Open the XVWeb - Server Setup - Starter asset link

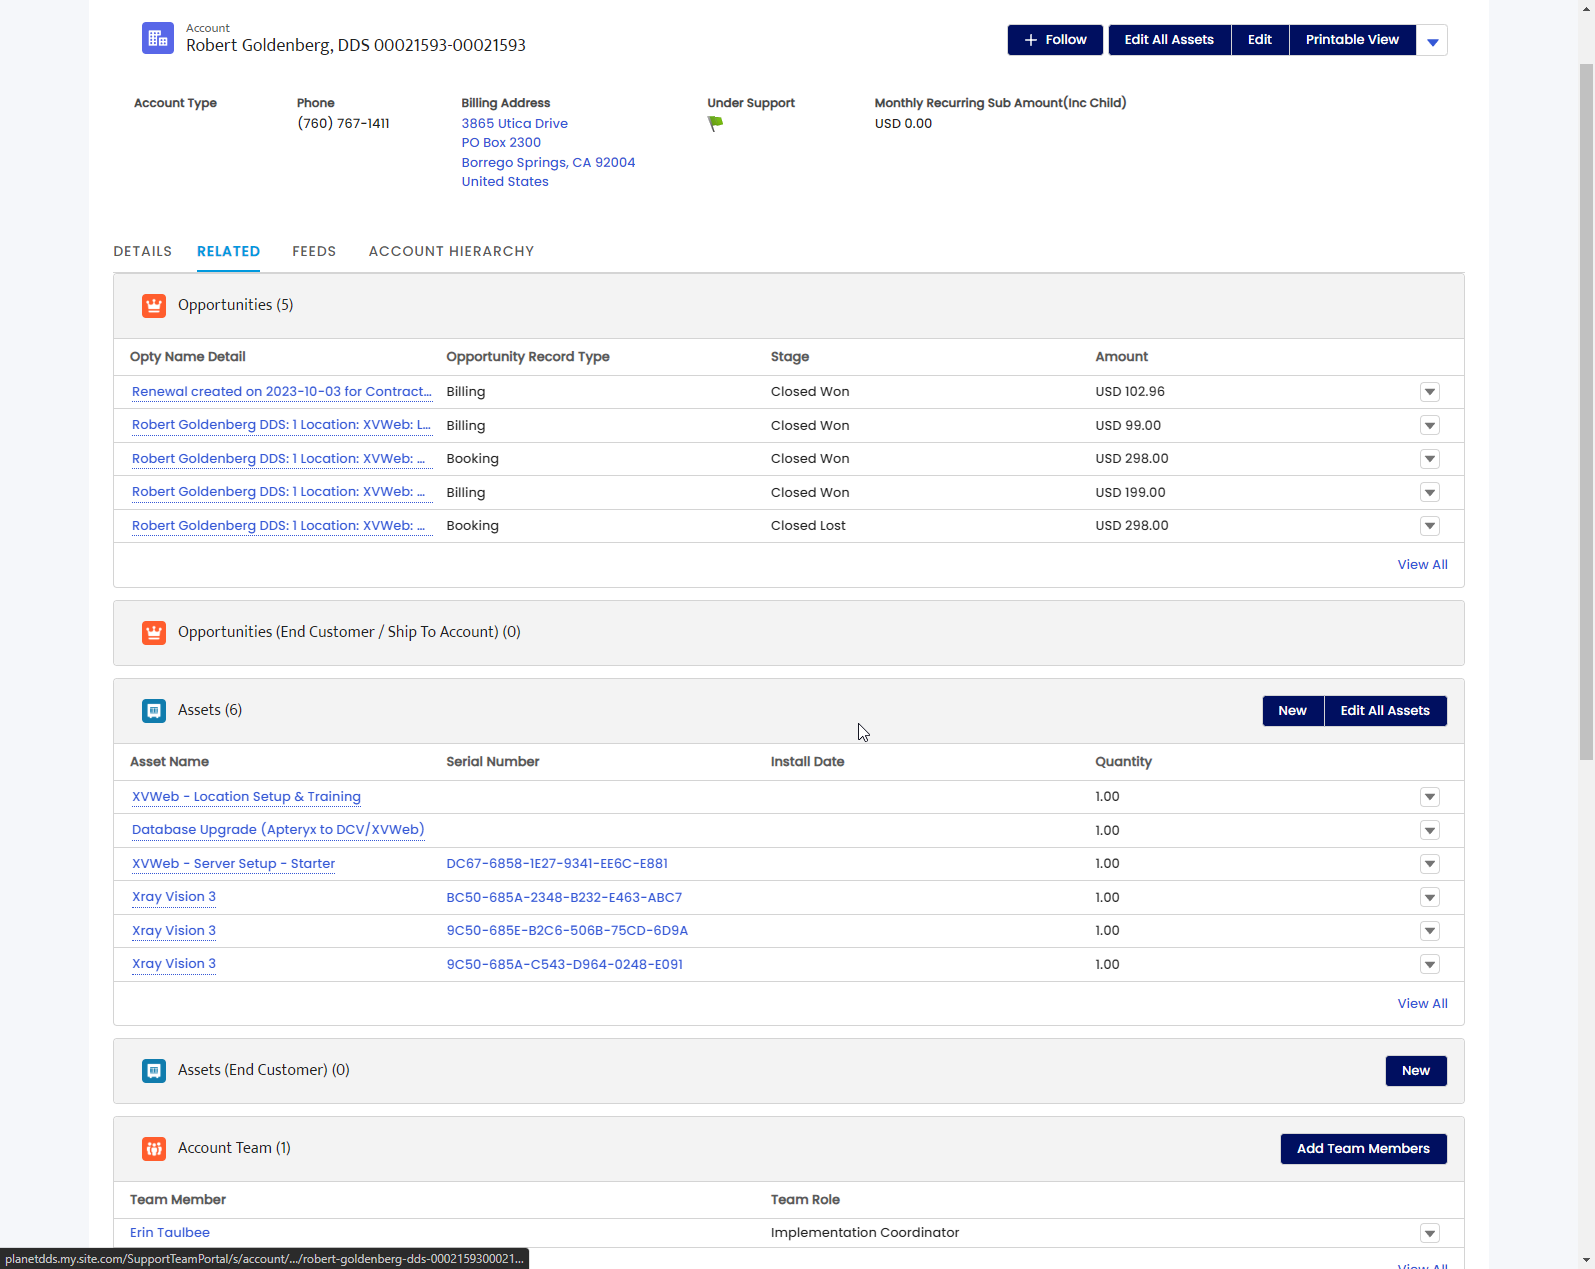tap(233, 864)
